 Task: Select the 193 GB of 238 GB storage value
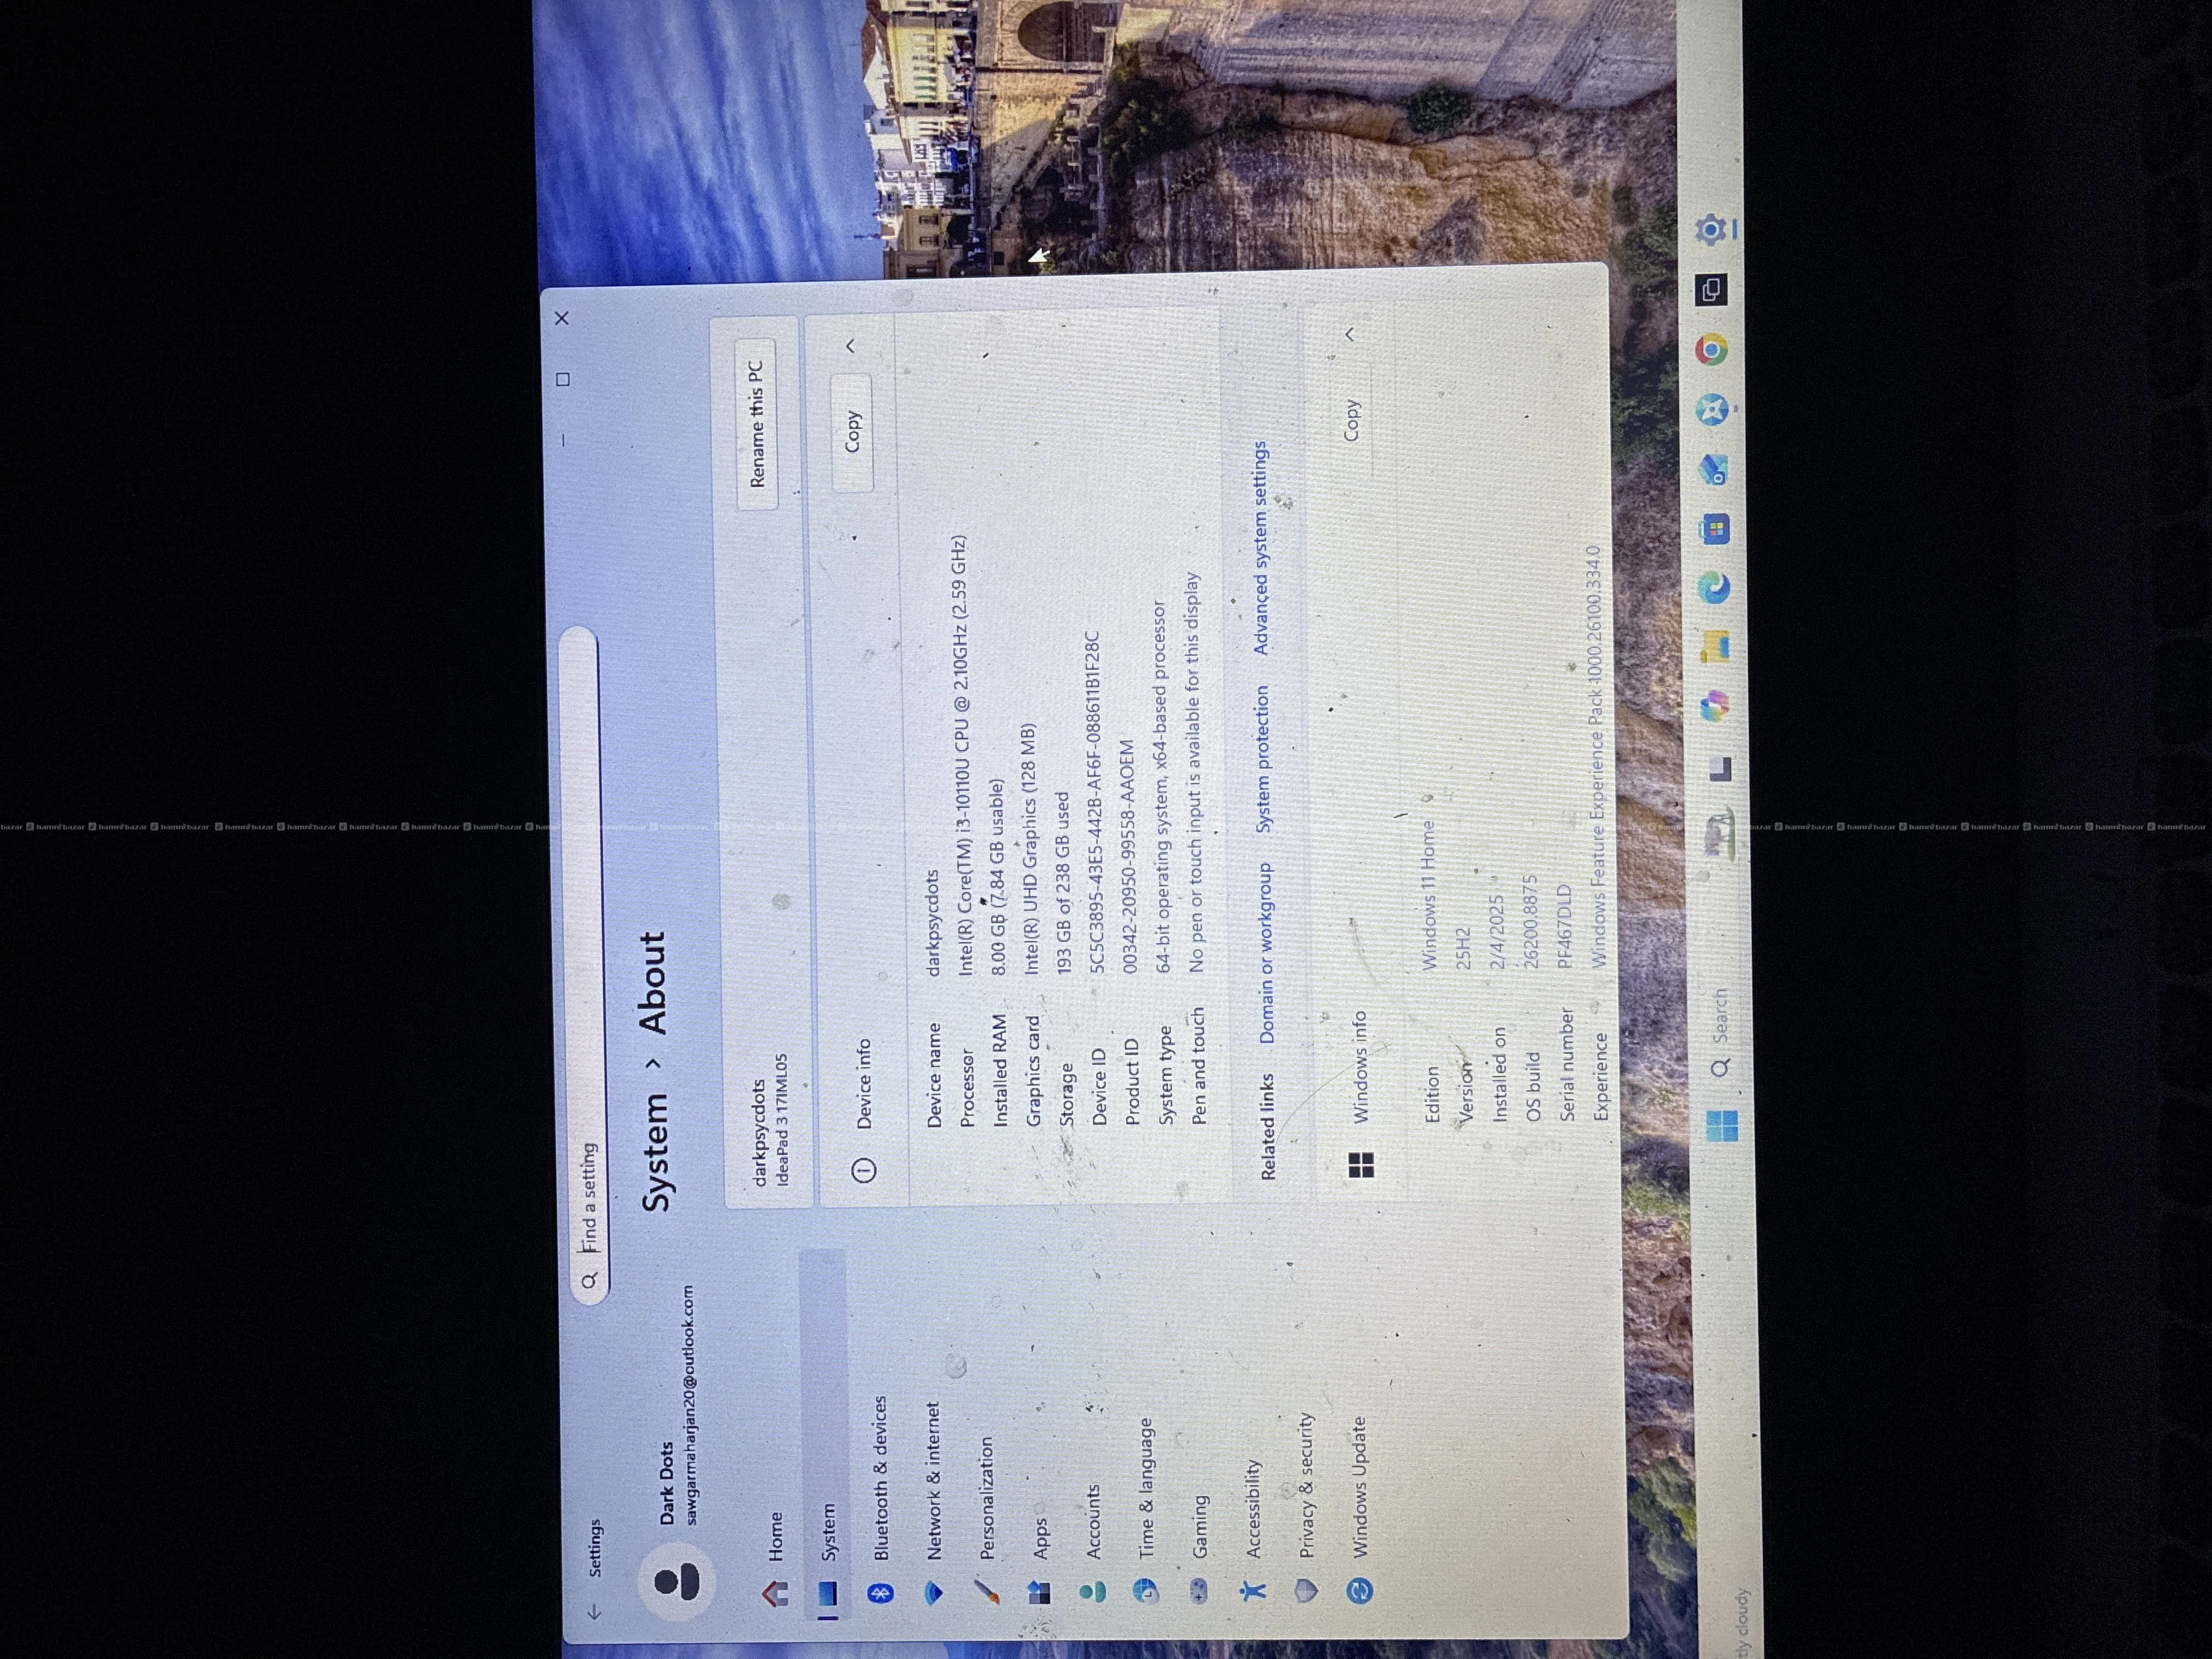coord(1062,883)
